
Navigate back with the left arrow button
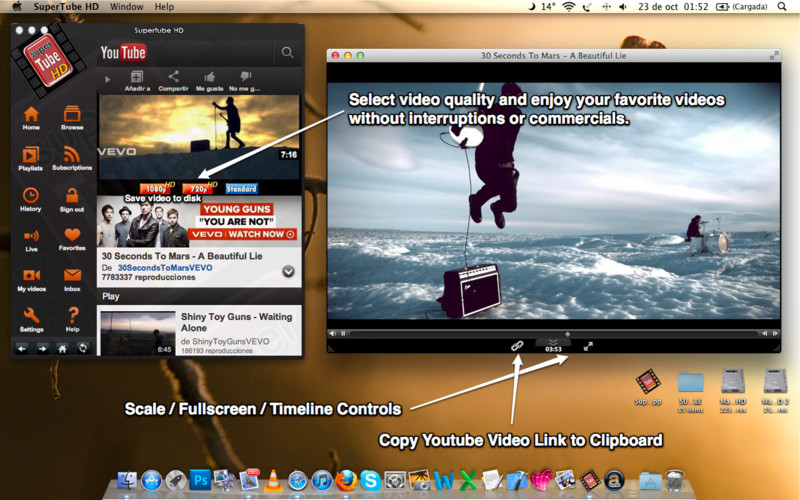pyautogui.click(x=22, y=349)
